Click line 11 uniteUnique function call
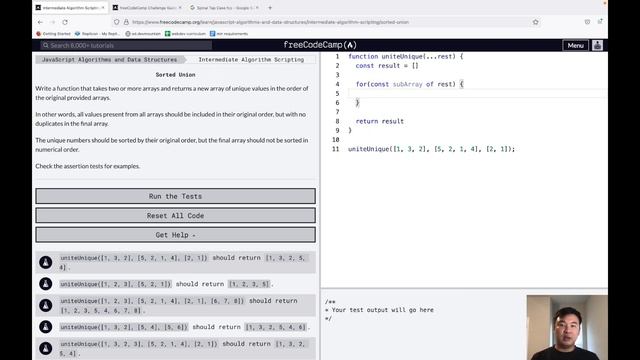The height and width of the screenshot is (360, 640). pyautogui.click(x=431, y=149)
